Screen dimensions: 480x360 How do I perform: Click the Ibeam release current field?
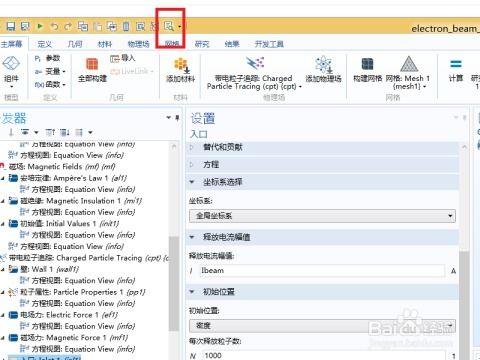coord(322,271)
